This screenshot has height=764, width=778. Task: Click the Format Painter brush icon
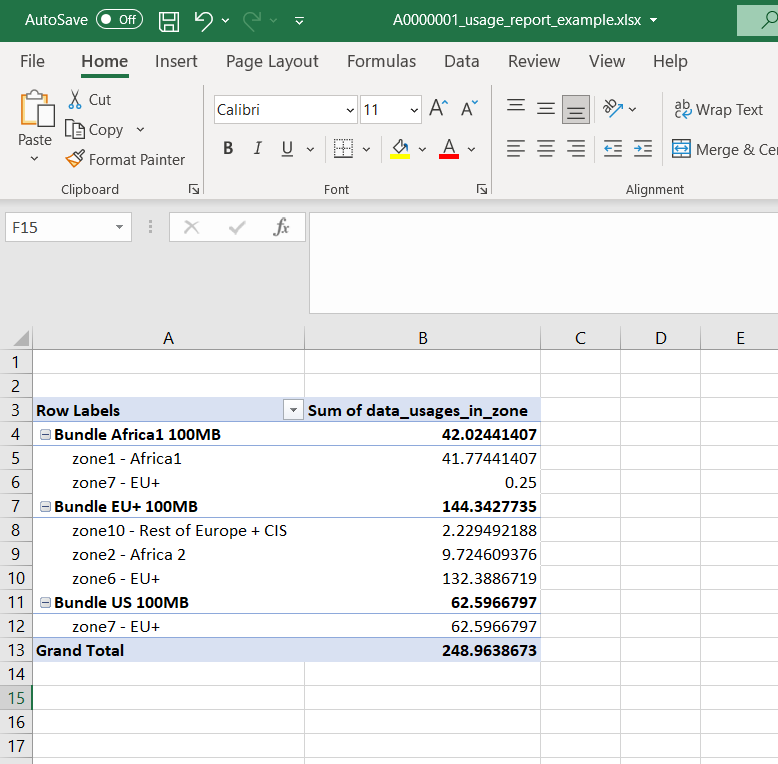pos(75,159)
